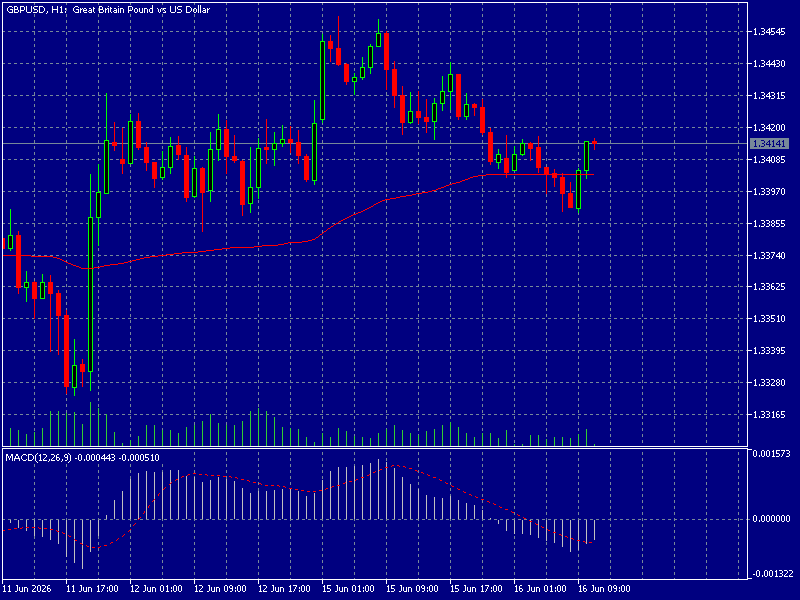
Task: Click the GBPUSD, H1 chart title text
Action: point(108,10)
